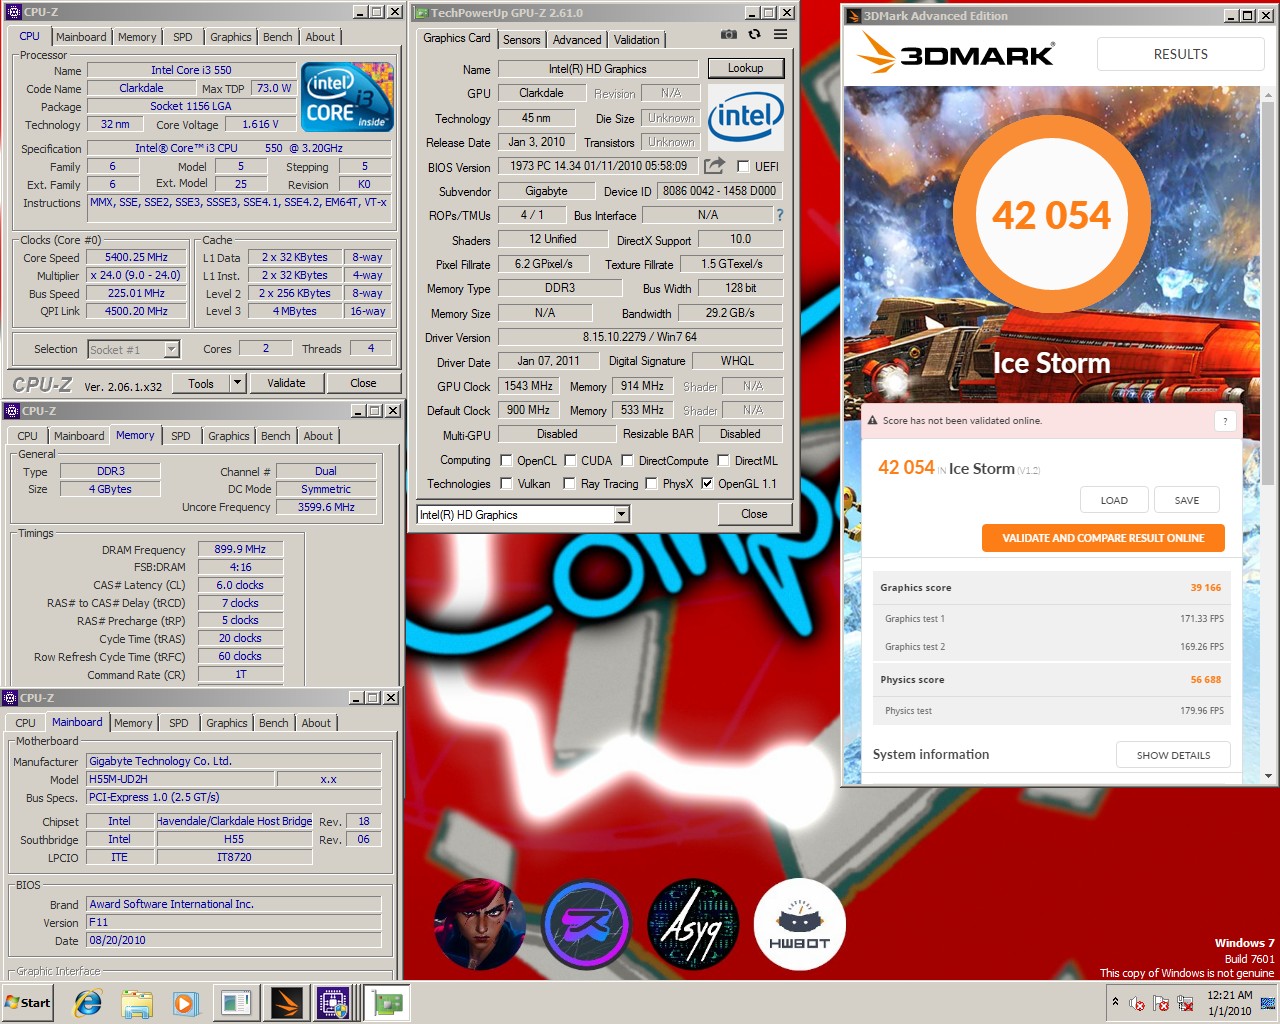This screenshot has width=1280, height=1024.
Task: Click the SAVE button in 3DMark
Action: tap(1187, 500)
